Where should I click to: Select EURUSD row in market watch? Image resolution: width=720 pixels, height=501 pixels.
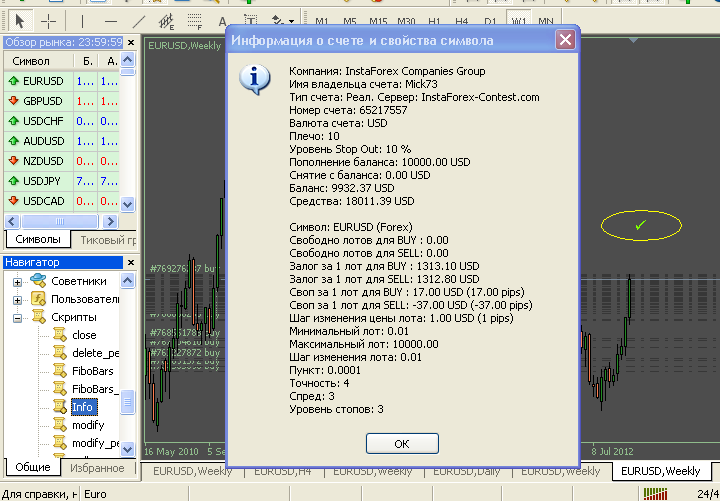62,81
